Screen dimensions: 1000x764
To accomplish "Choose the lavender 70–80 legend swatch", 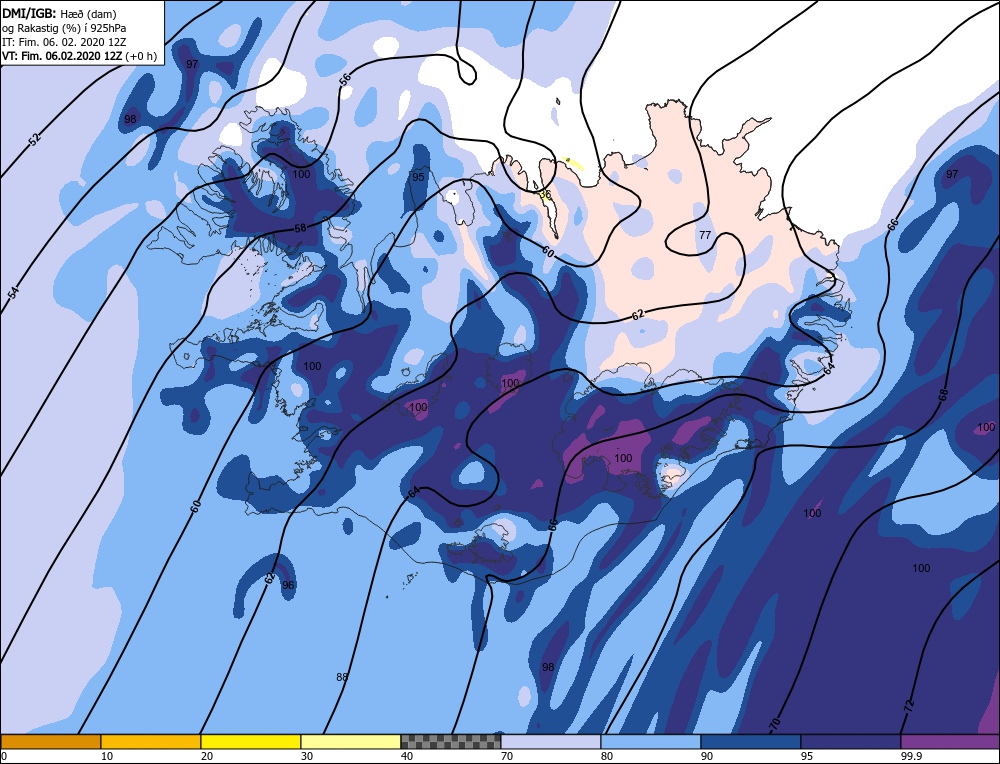I will click(551, 741).
